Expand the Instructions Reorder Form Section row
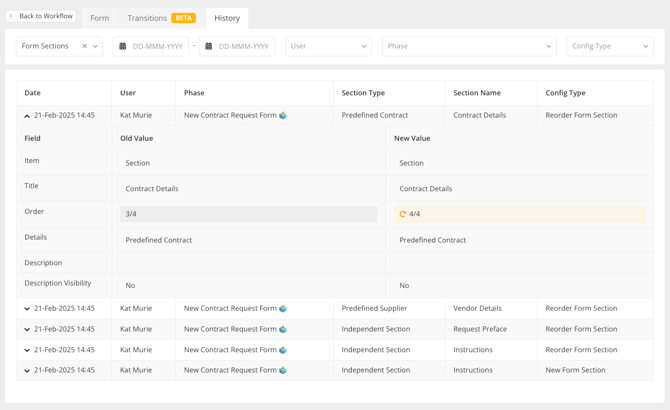Viewport: 670px width, 410px height. (27, 350)
